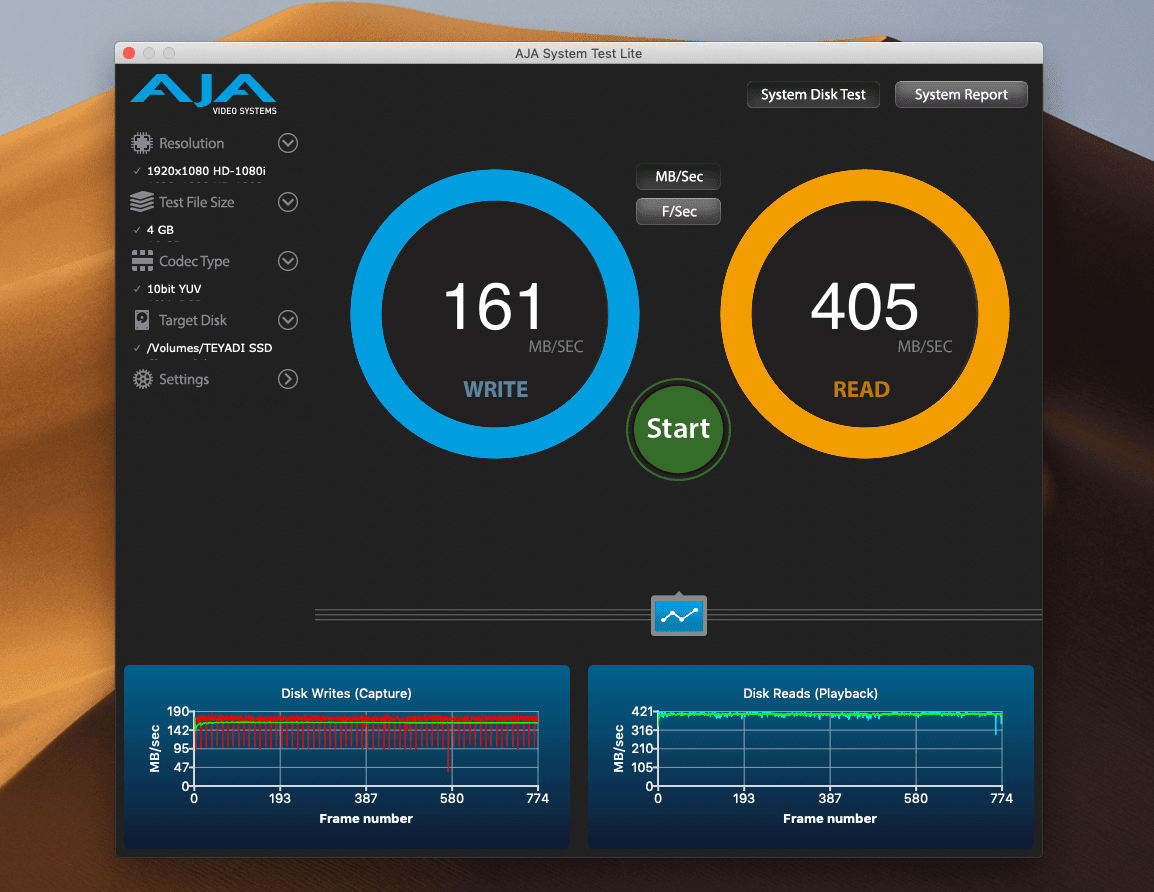Expand the Codec Type dropdown arrow
The height and width of the screenshot is (892, 1154).
288,261
